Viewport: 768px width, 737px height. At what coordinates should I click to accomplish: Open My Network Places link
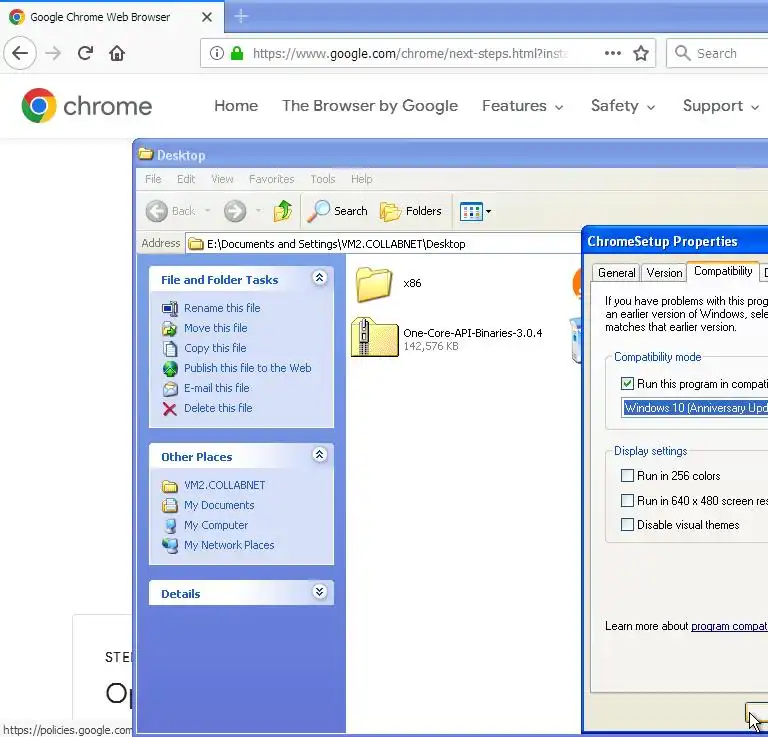pos(229,546)
